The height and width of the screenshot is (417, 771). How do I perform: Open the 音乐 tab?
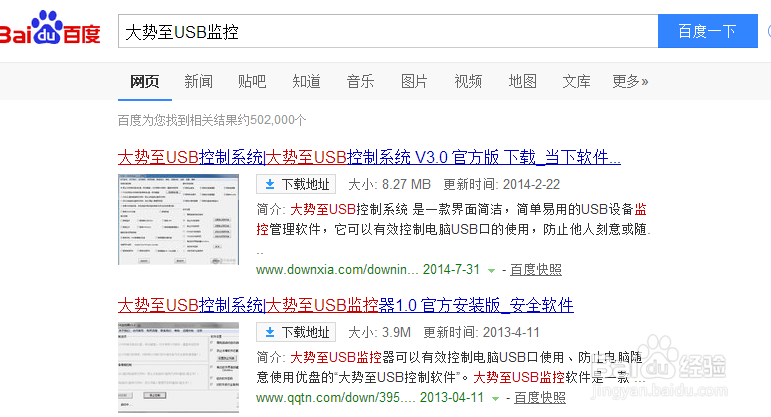[x=360, y=81]
